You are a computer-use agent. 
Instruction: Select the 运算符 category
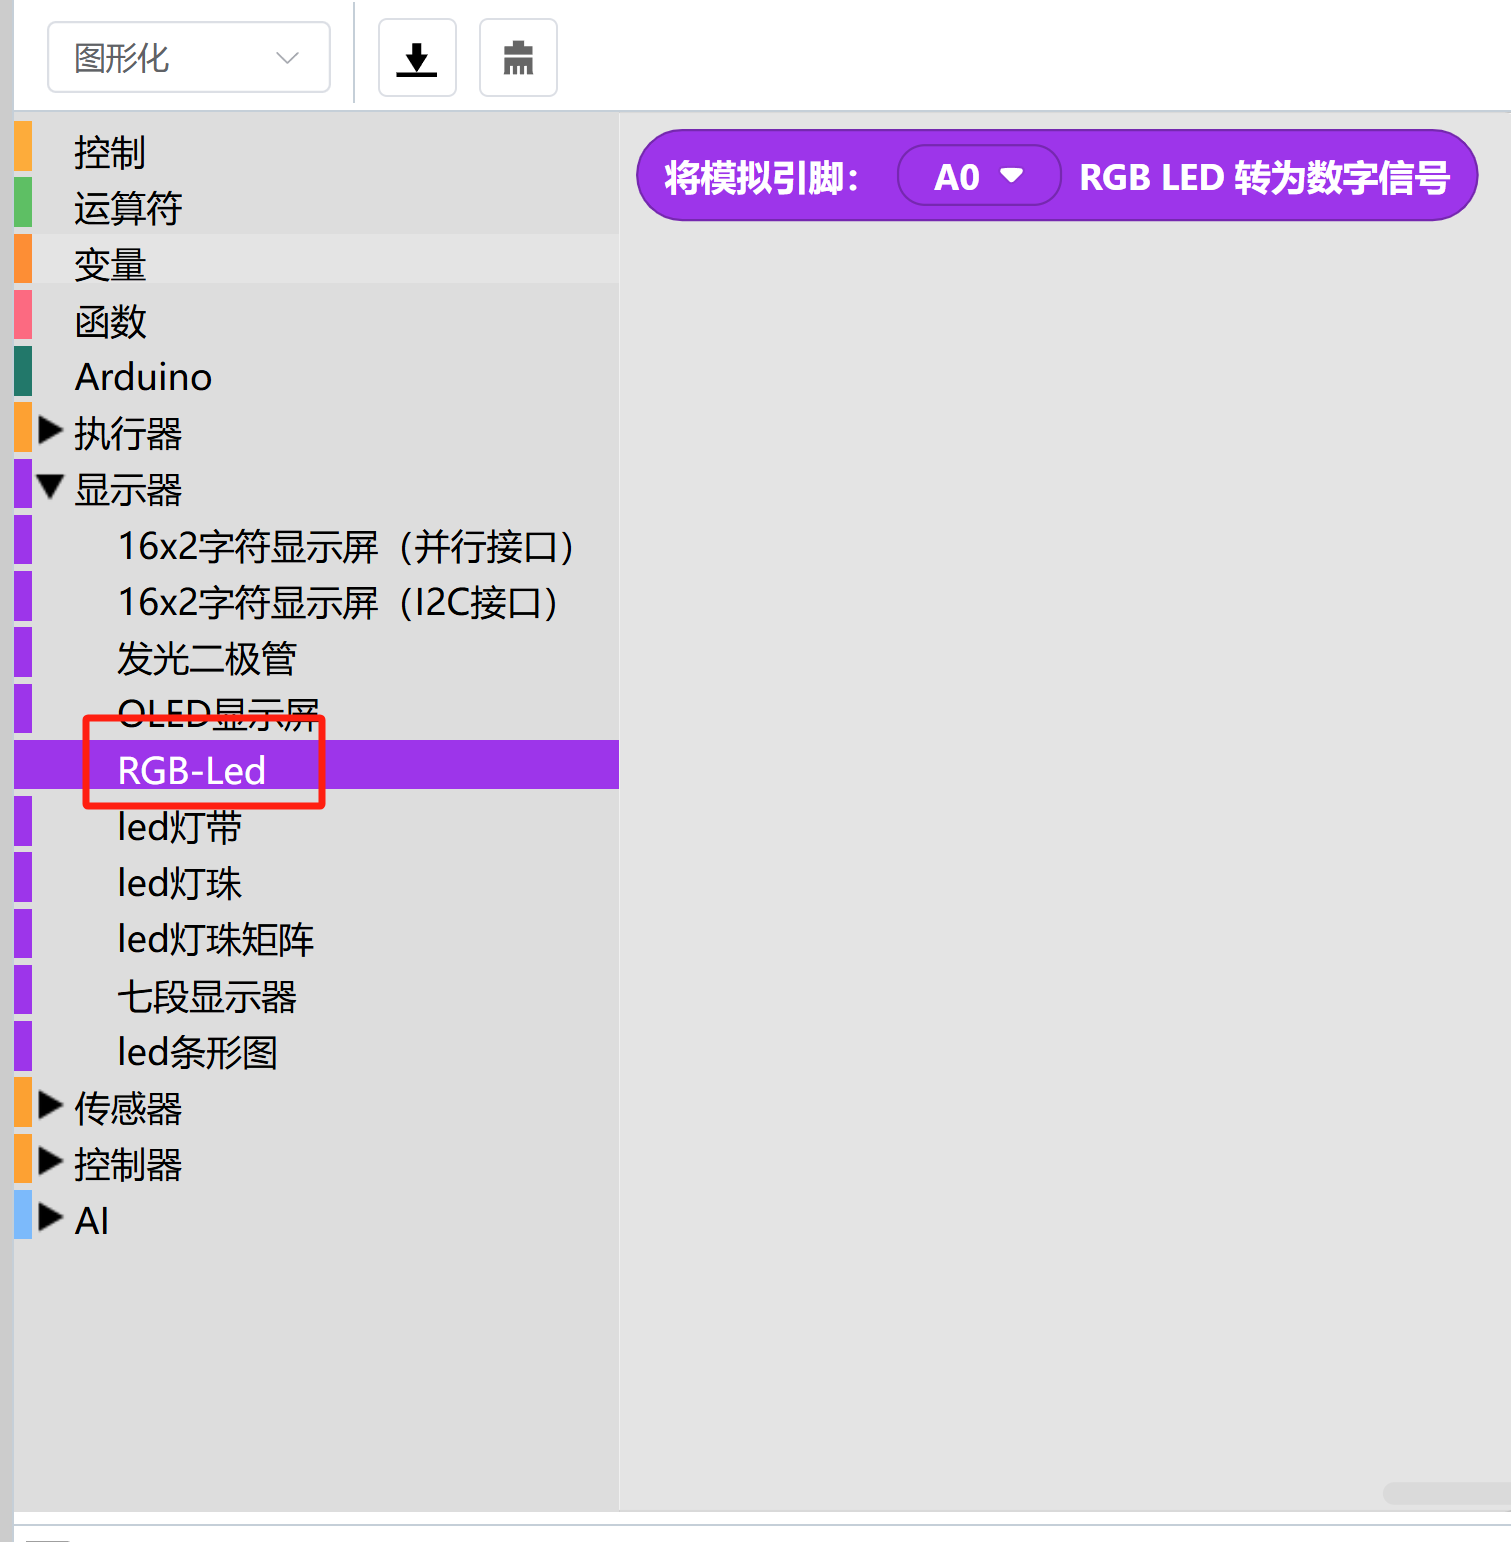(128, 209)
